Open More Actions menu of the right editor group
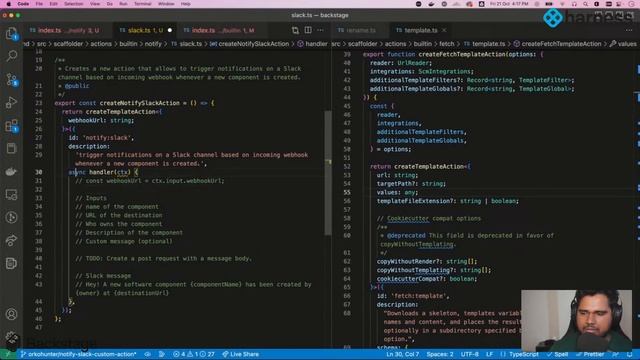The width and height of the screenshot is (640, 360). (x=629, y=30)
